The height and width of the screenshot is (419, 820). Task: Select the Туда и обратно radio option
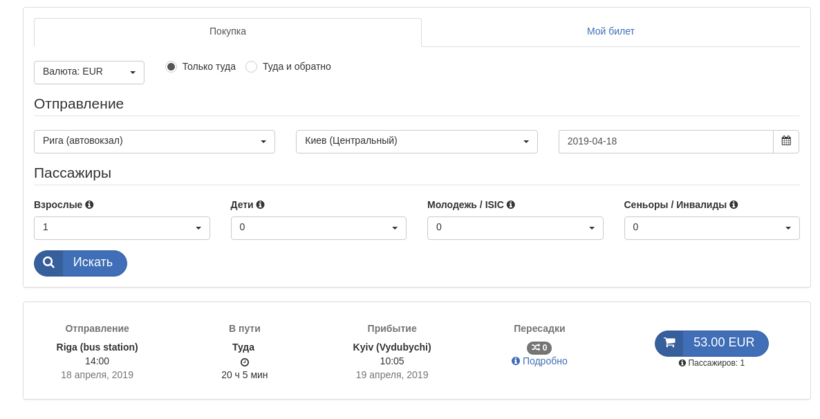[x=251, y=67]
